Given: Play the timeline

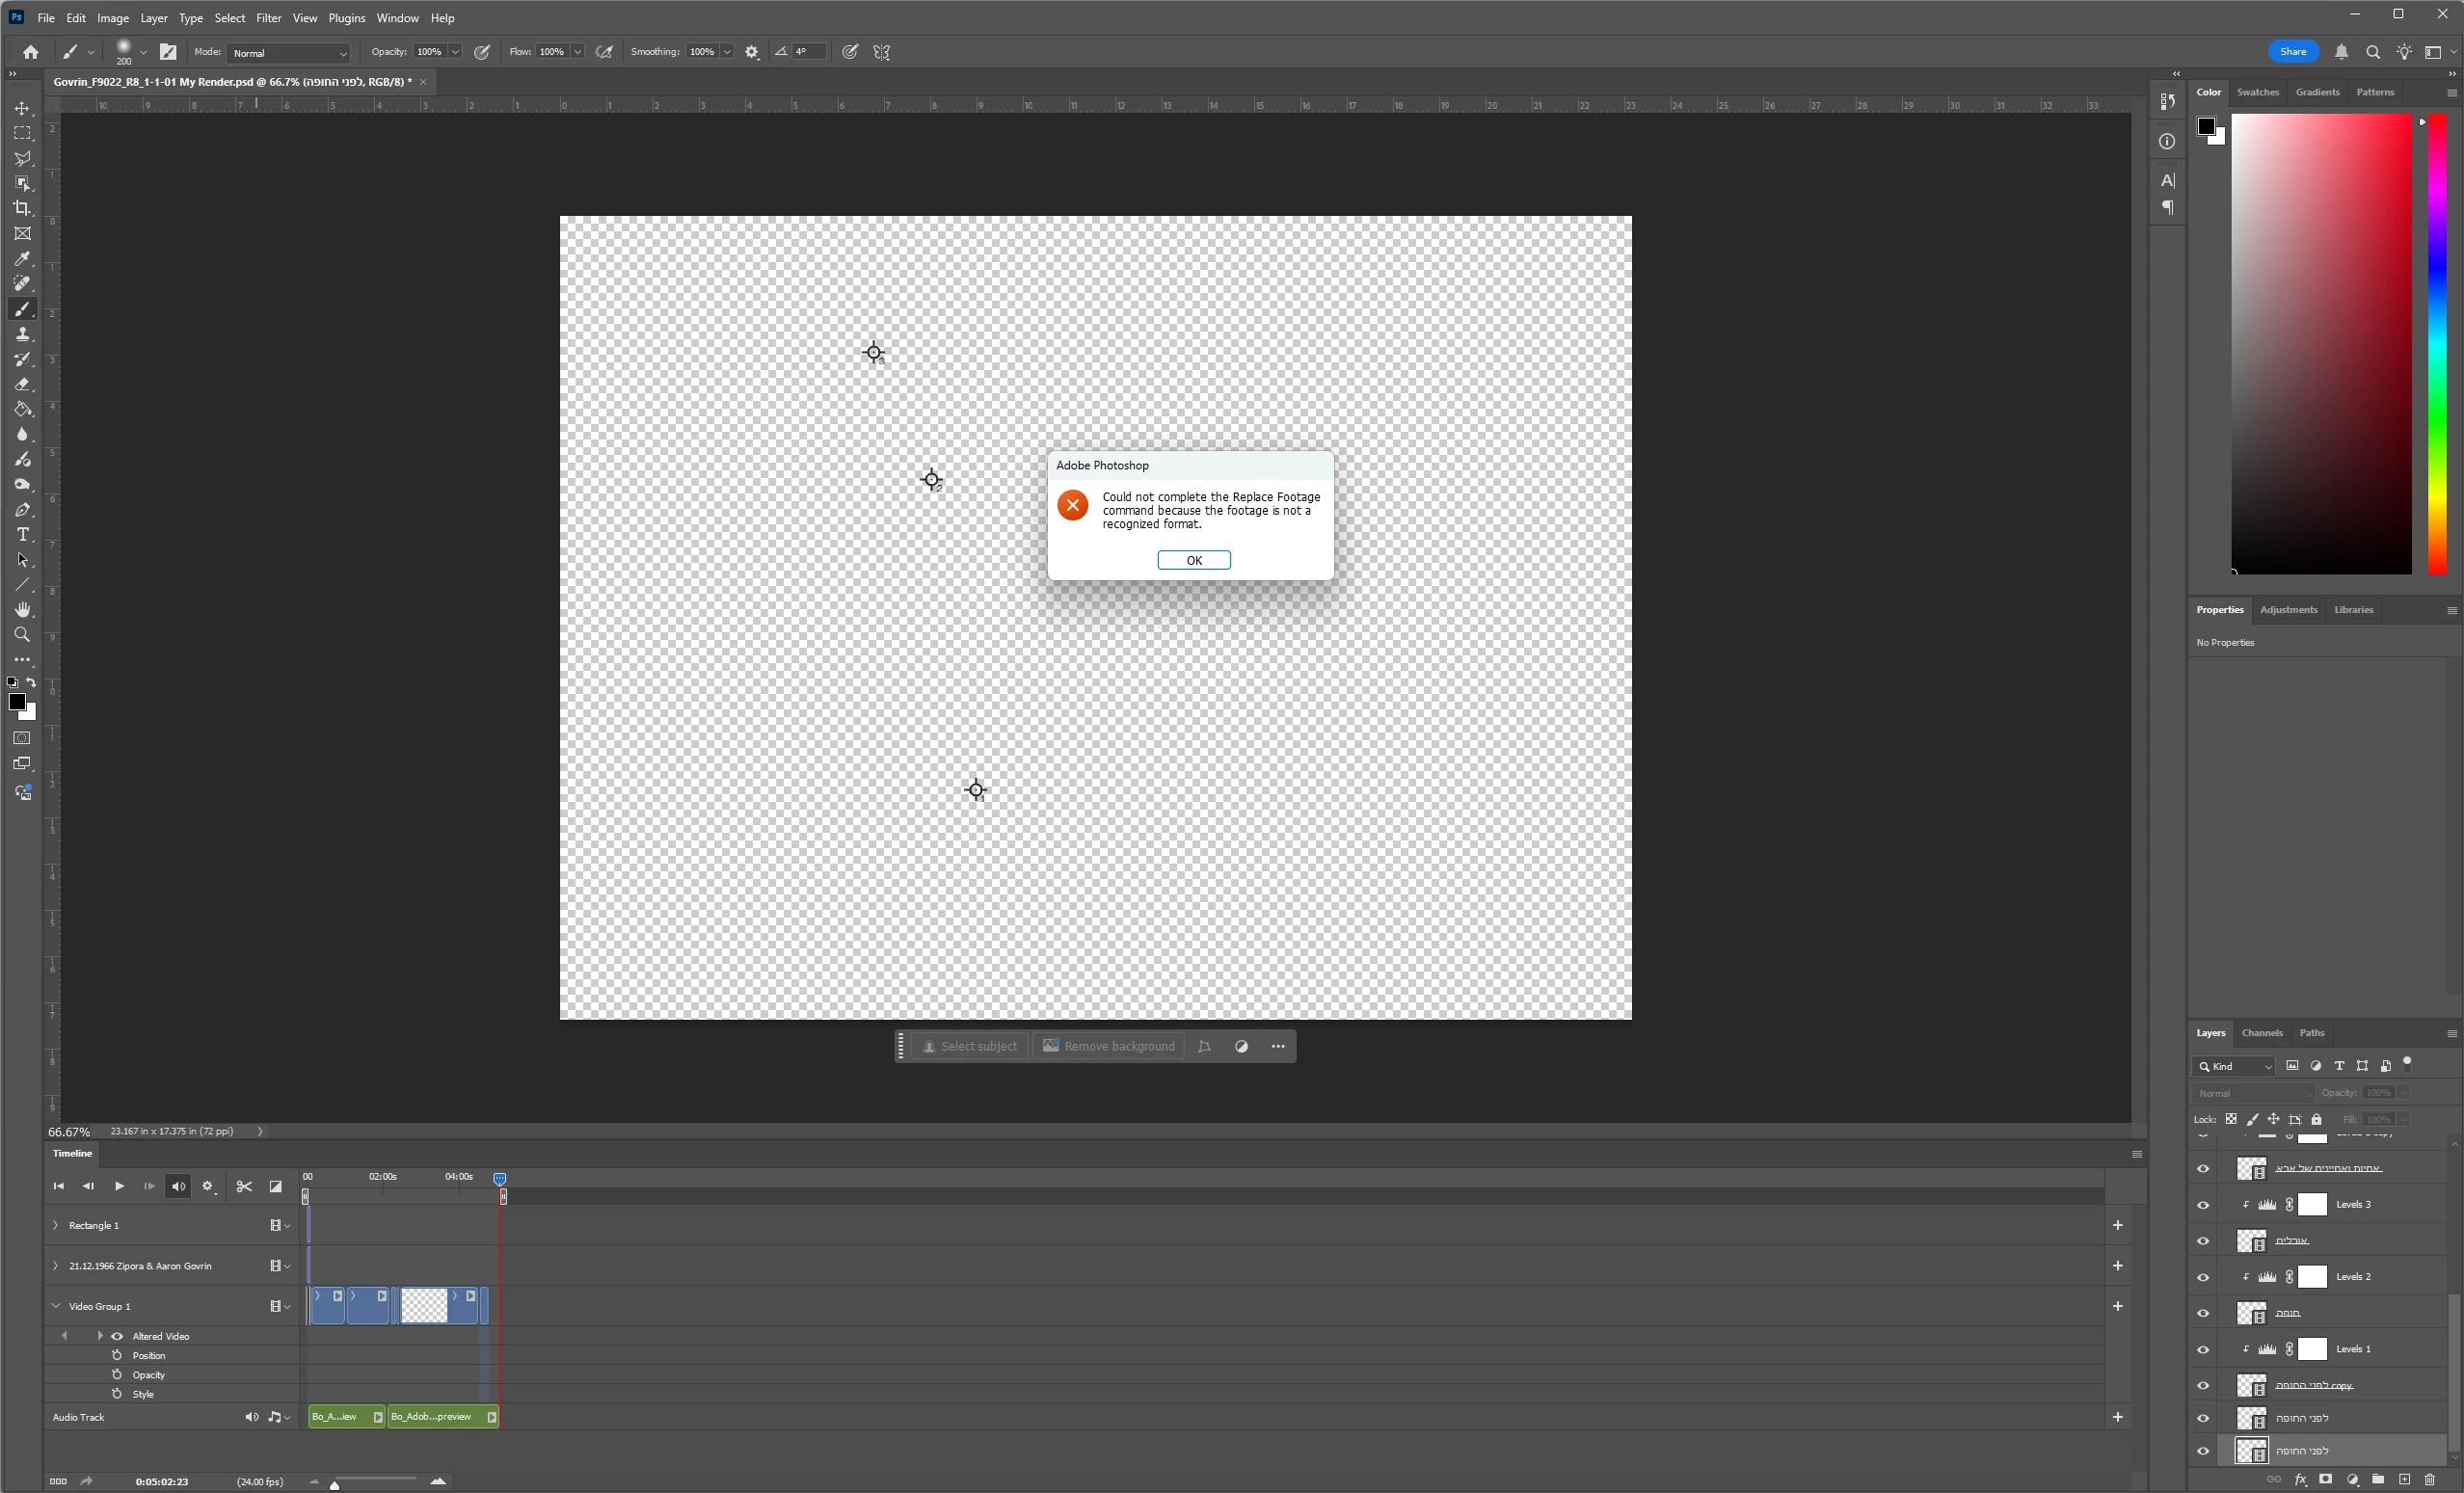Looking at the screenshot, I should point(119,1186).
